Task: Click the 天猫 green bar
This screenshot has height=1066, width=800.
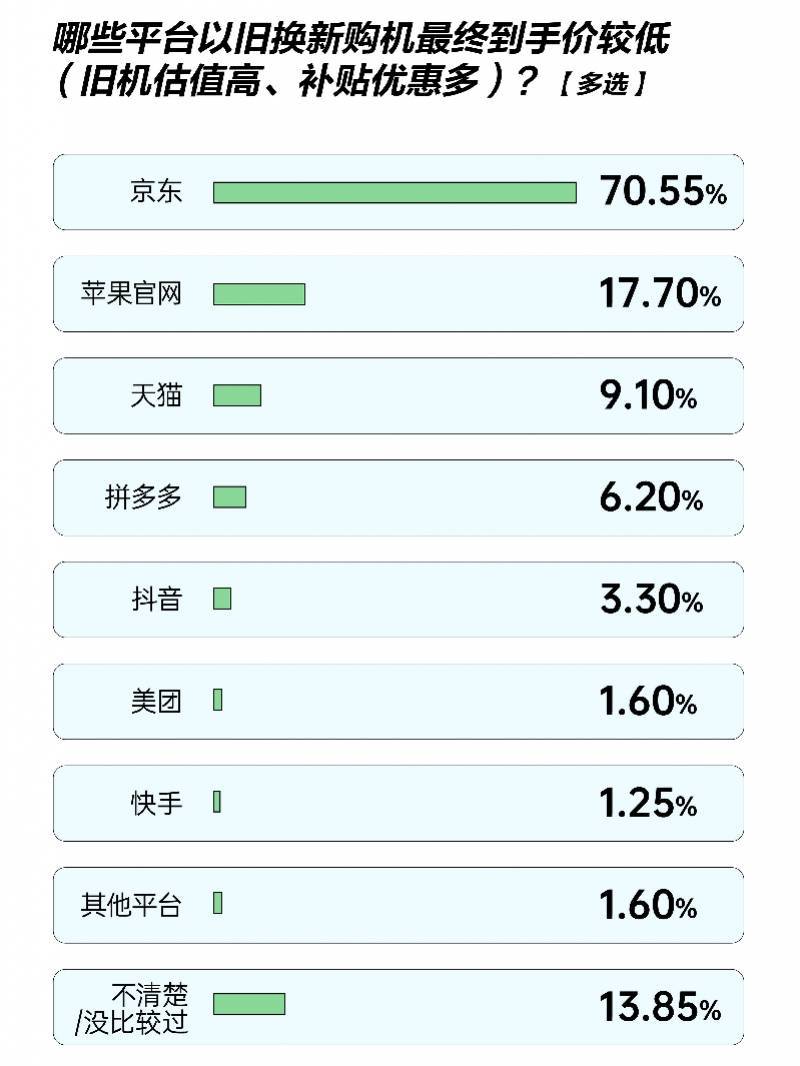Action: point(237,396)
